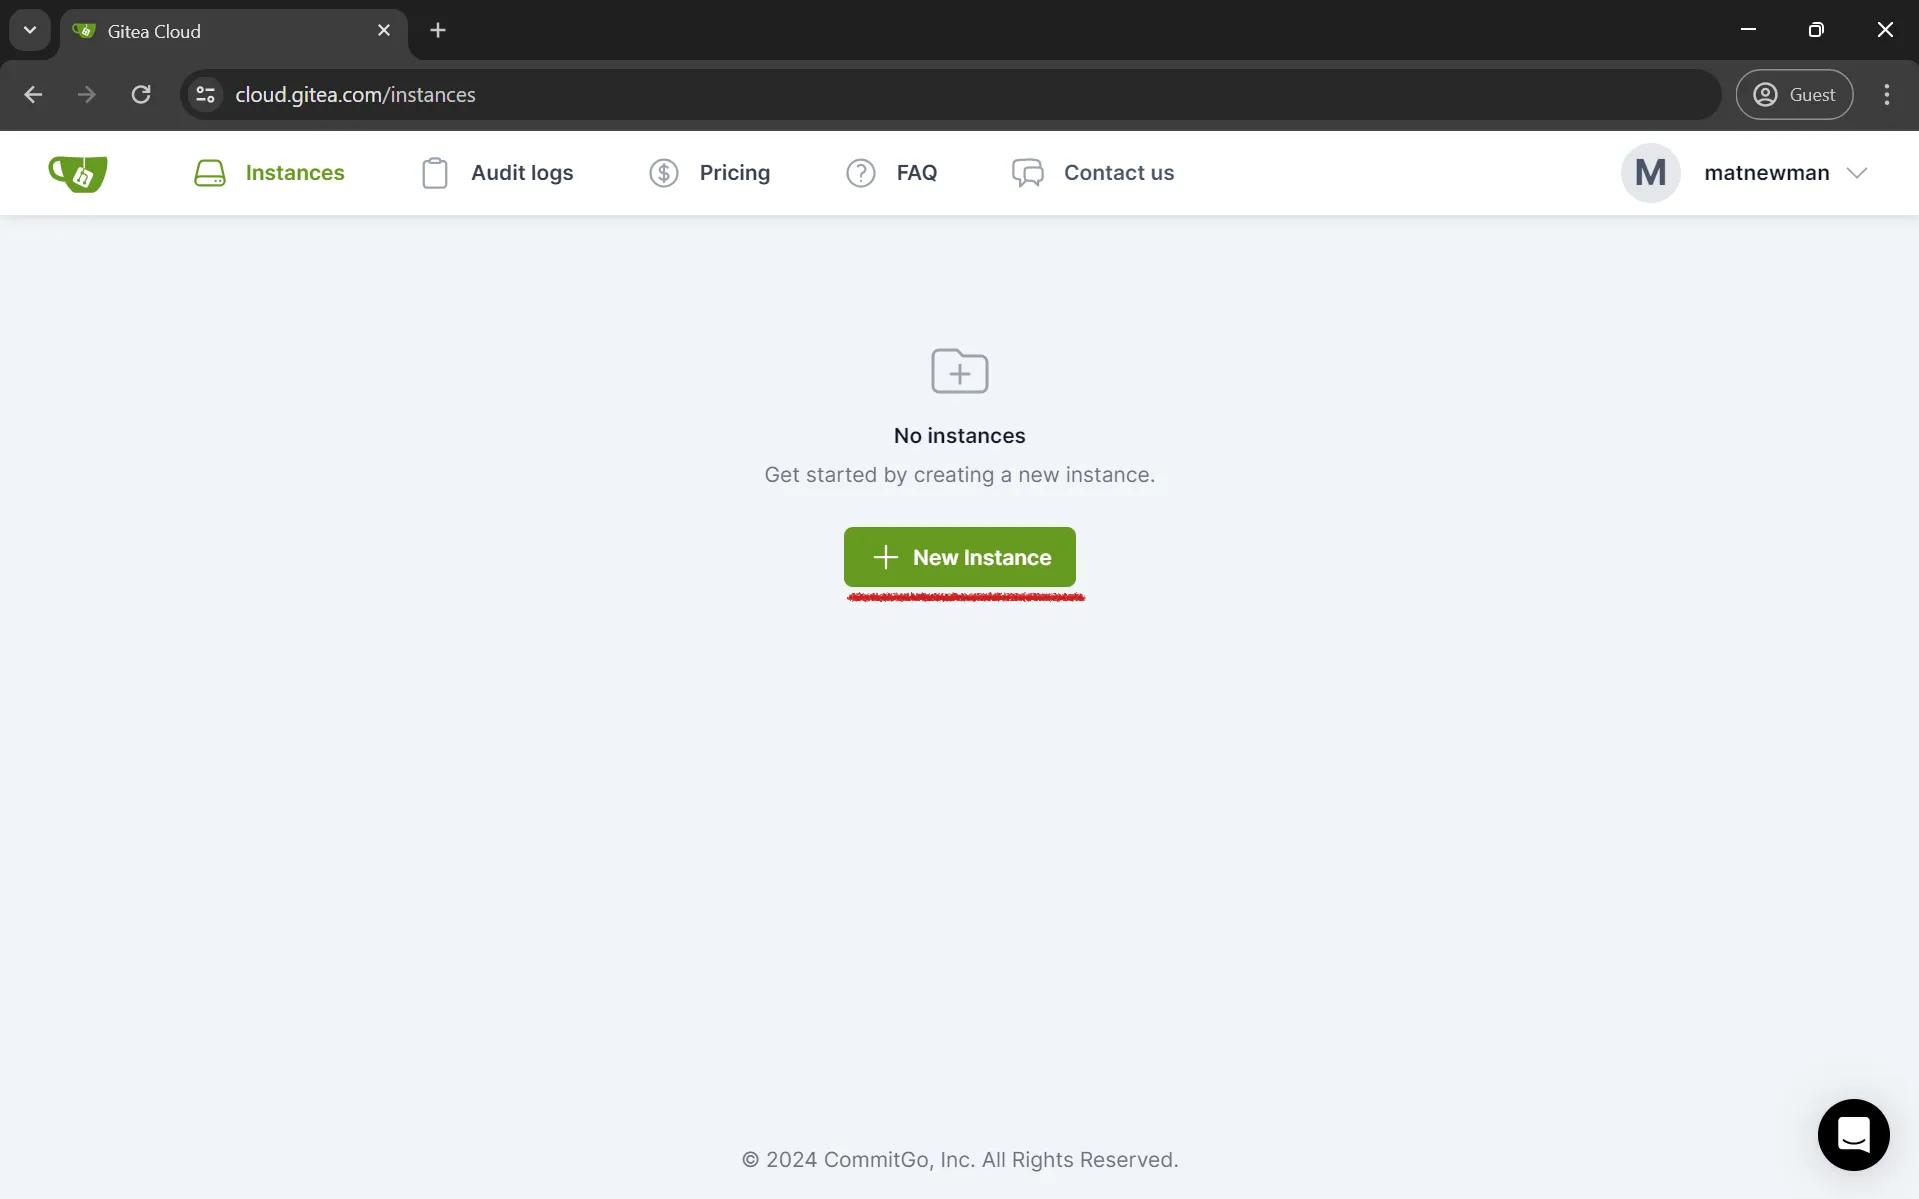Click the Contact us chat bubble icon
This screenshot has width=1919, height=1199.
tap(1026, 172)
